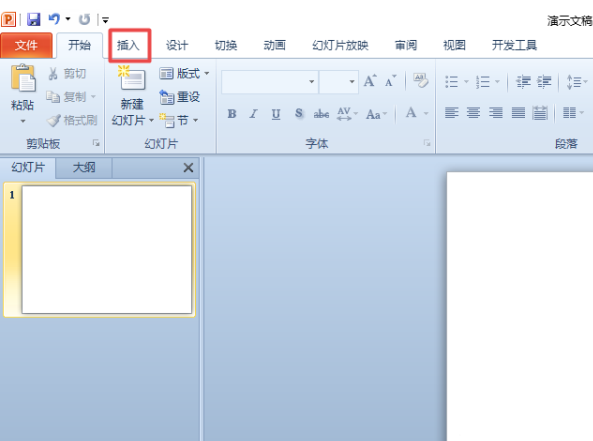593x441 pixels.
Task: Select slide 1 thumbnail
Action: [107, 250]
